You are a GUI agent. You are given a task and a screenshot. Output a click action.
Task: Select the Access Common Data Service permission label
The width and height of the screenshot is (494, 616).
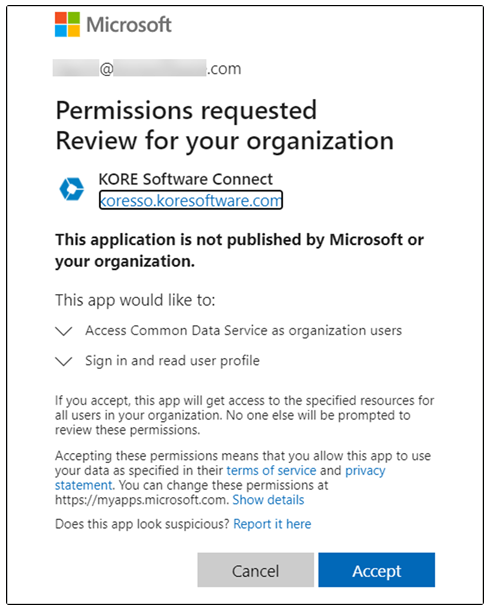[244, 331]
